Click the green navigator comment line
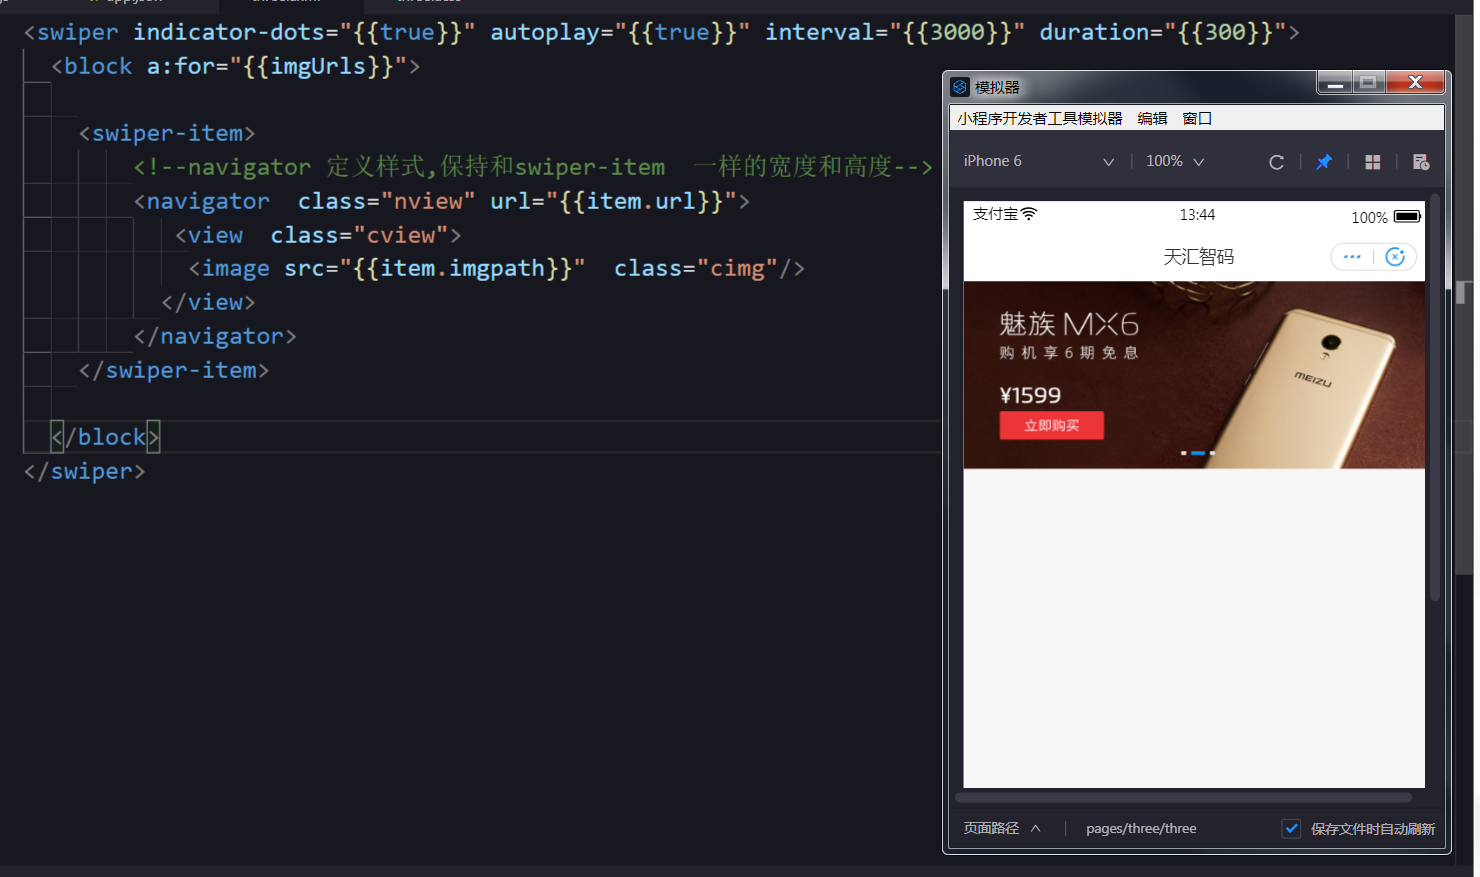1480x877 pixels. pyautogui.click(x=533, y=167)
